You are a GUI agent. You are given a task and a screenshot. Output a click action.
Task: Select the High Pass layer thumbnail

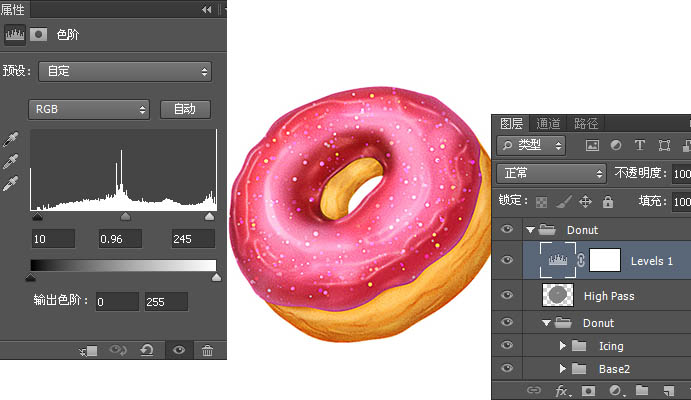coord(558,295)
